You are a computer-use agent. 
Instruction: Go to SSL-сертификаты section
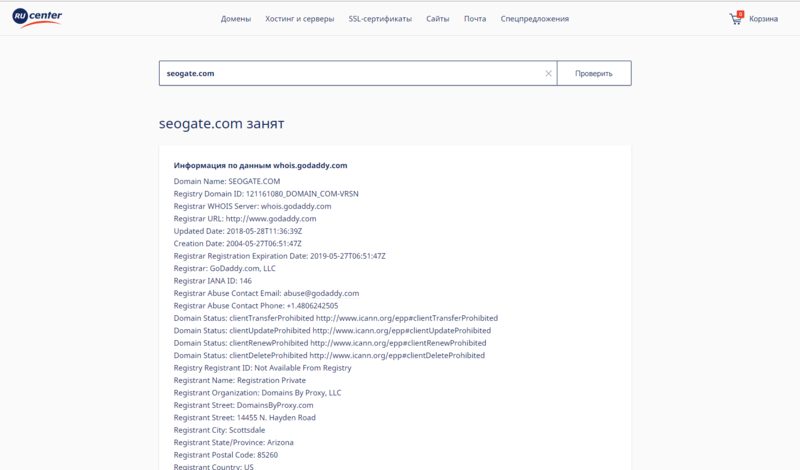tap(380, 19)
